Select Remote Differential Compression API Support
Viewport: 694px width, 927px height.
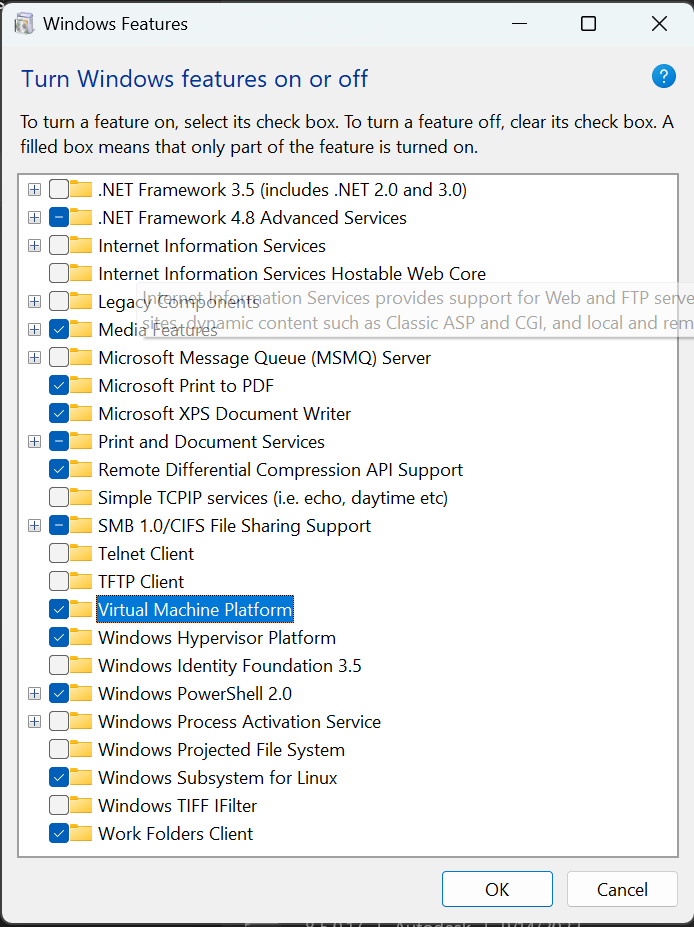click(x=280, y=470)
